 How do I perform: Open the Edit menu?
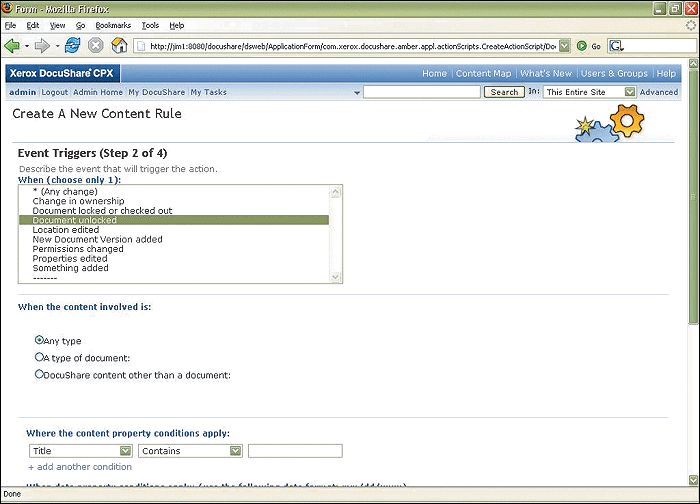click(33, 25)
